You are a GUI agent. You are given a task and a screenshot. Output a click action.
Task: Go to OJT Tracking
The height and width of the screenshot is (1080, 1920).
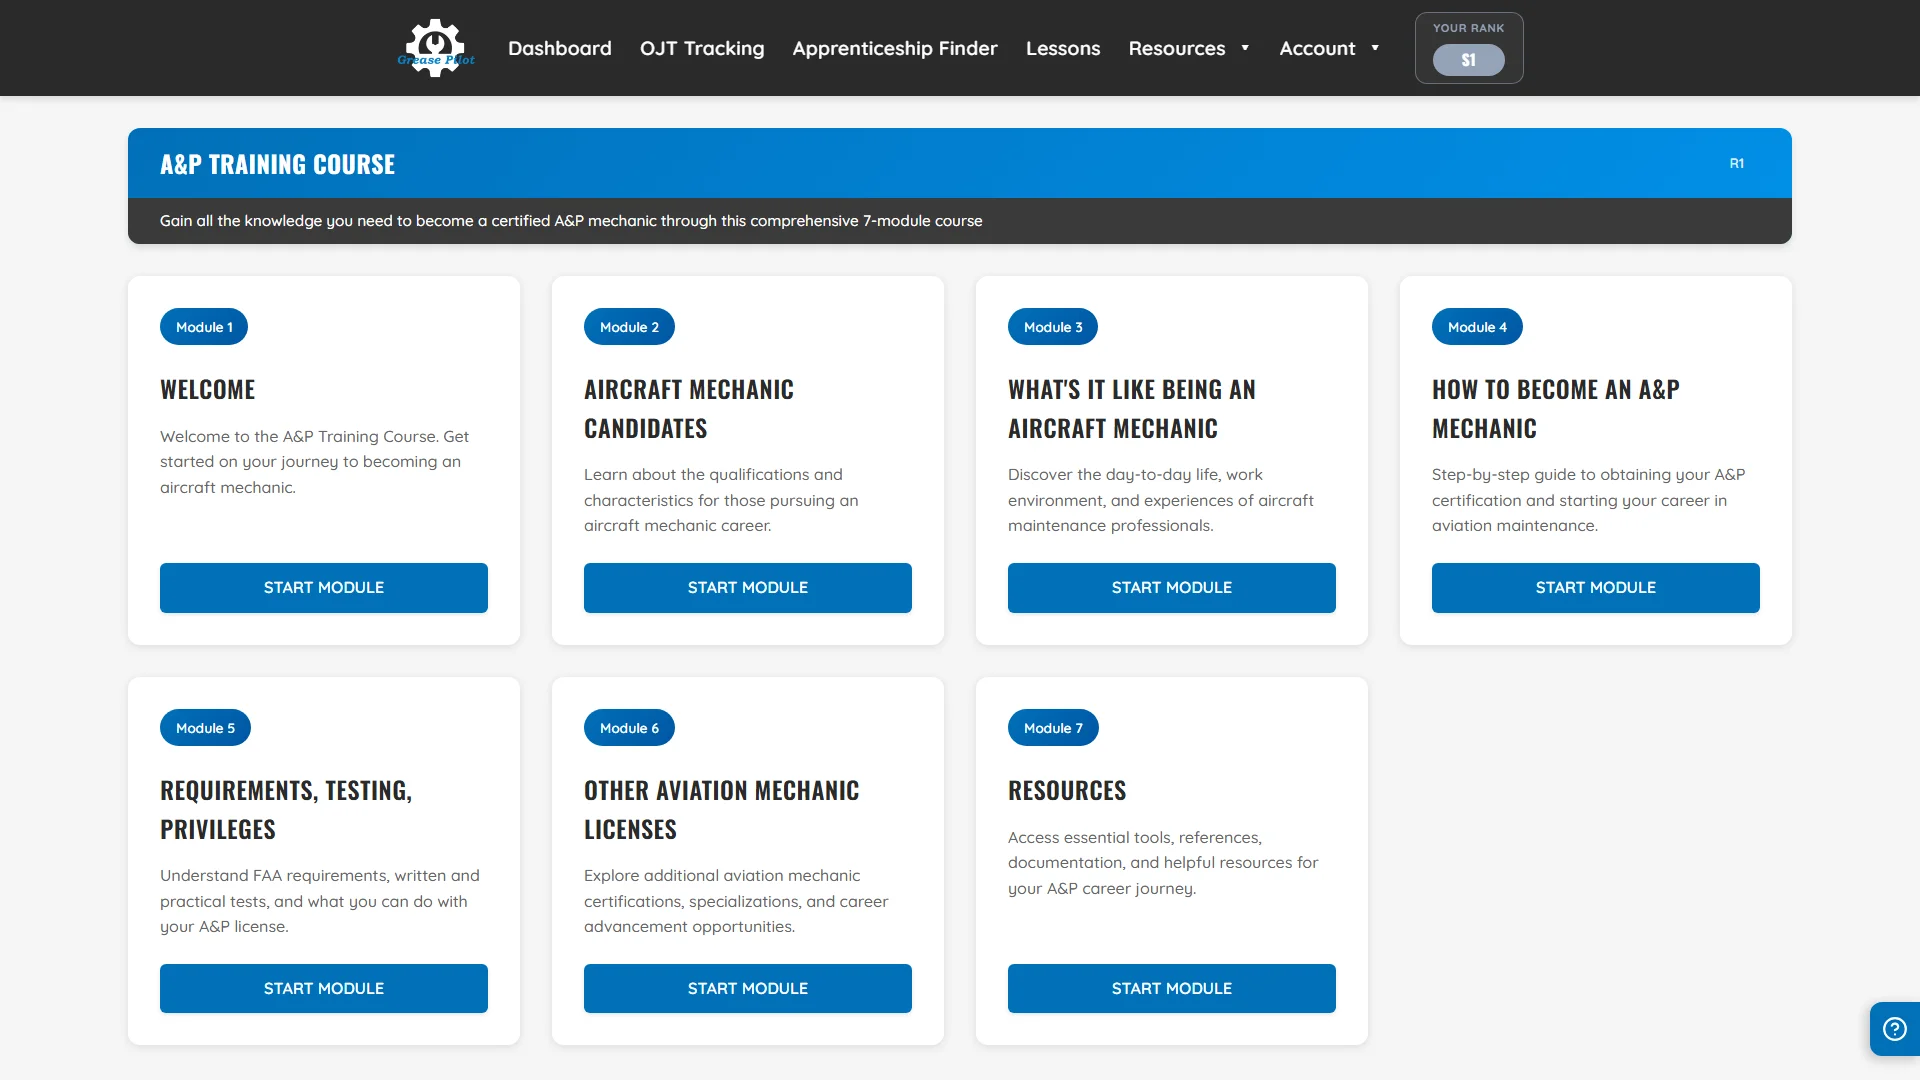click(702, 48)
